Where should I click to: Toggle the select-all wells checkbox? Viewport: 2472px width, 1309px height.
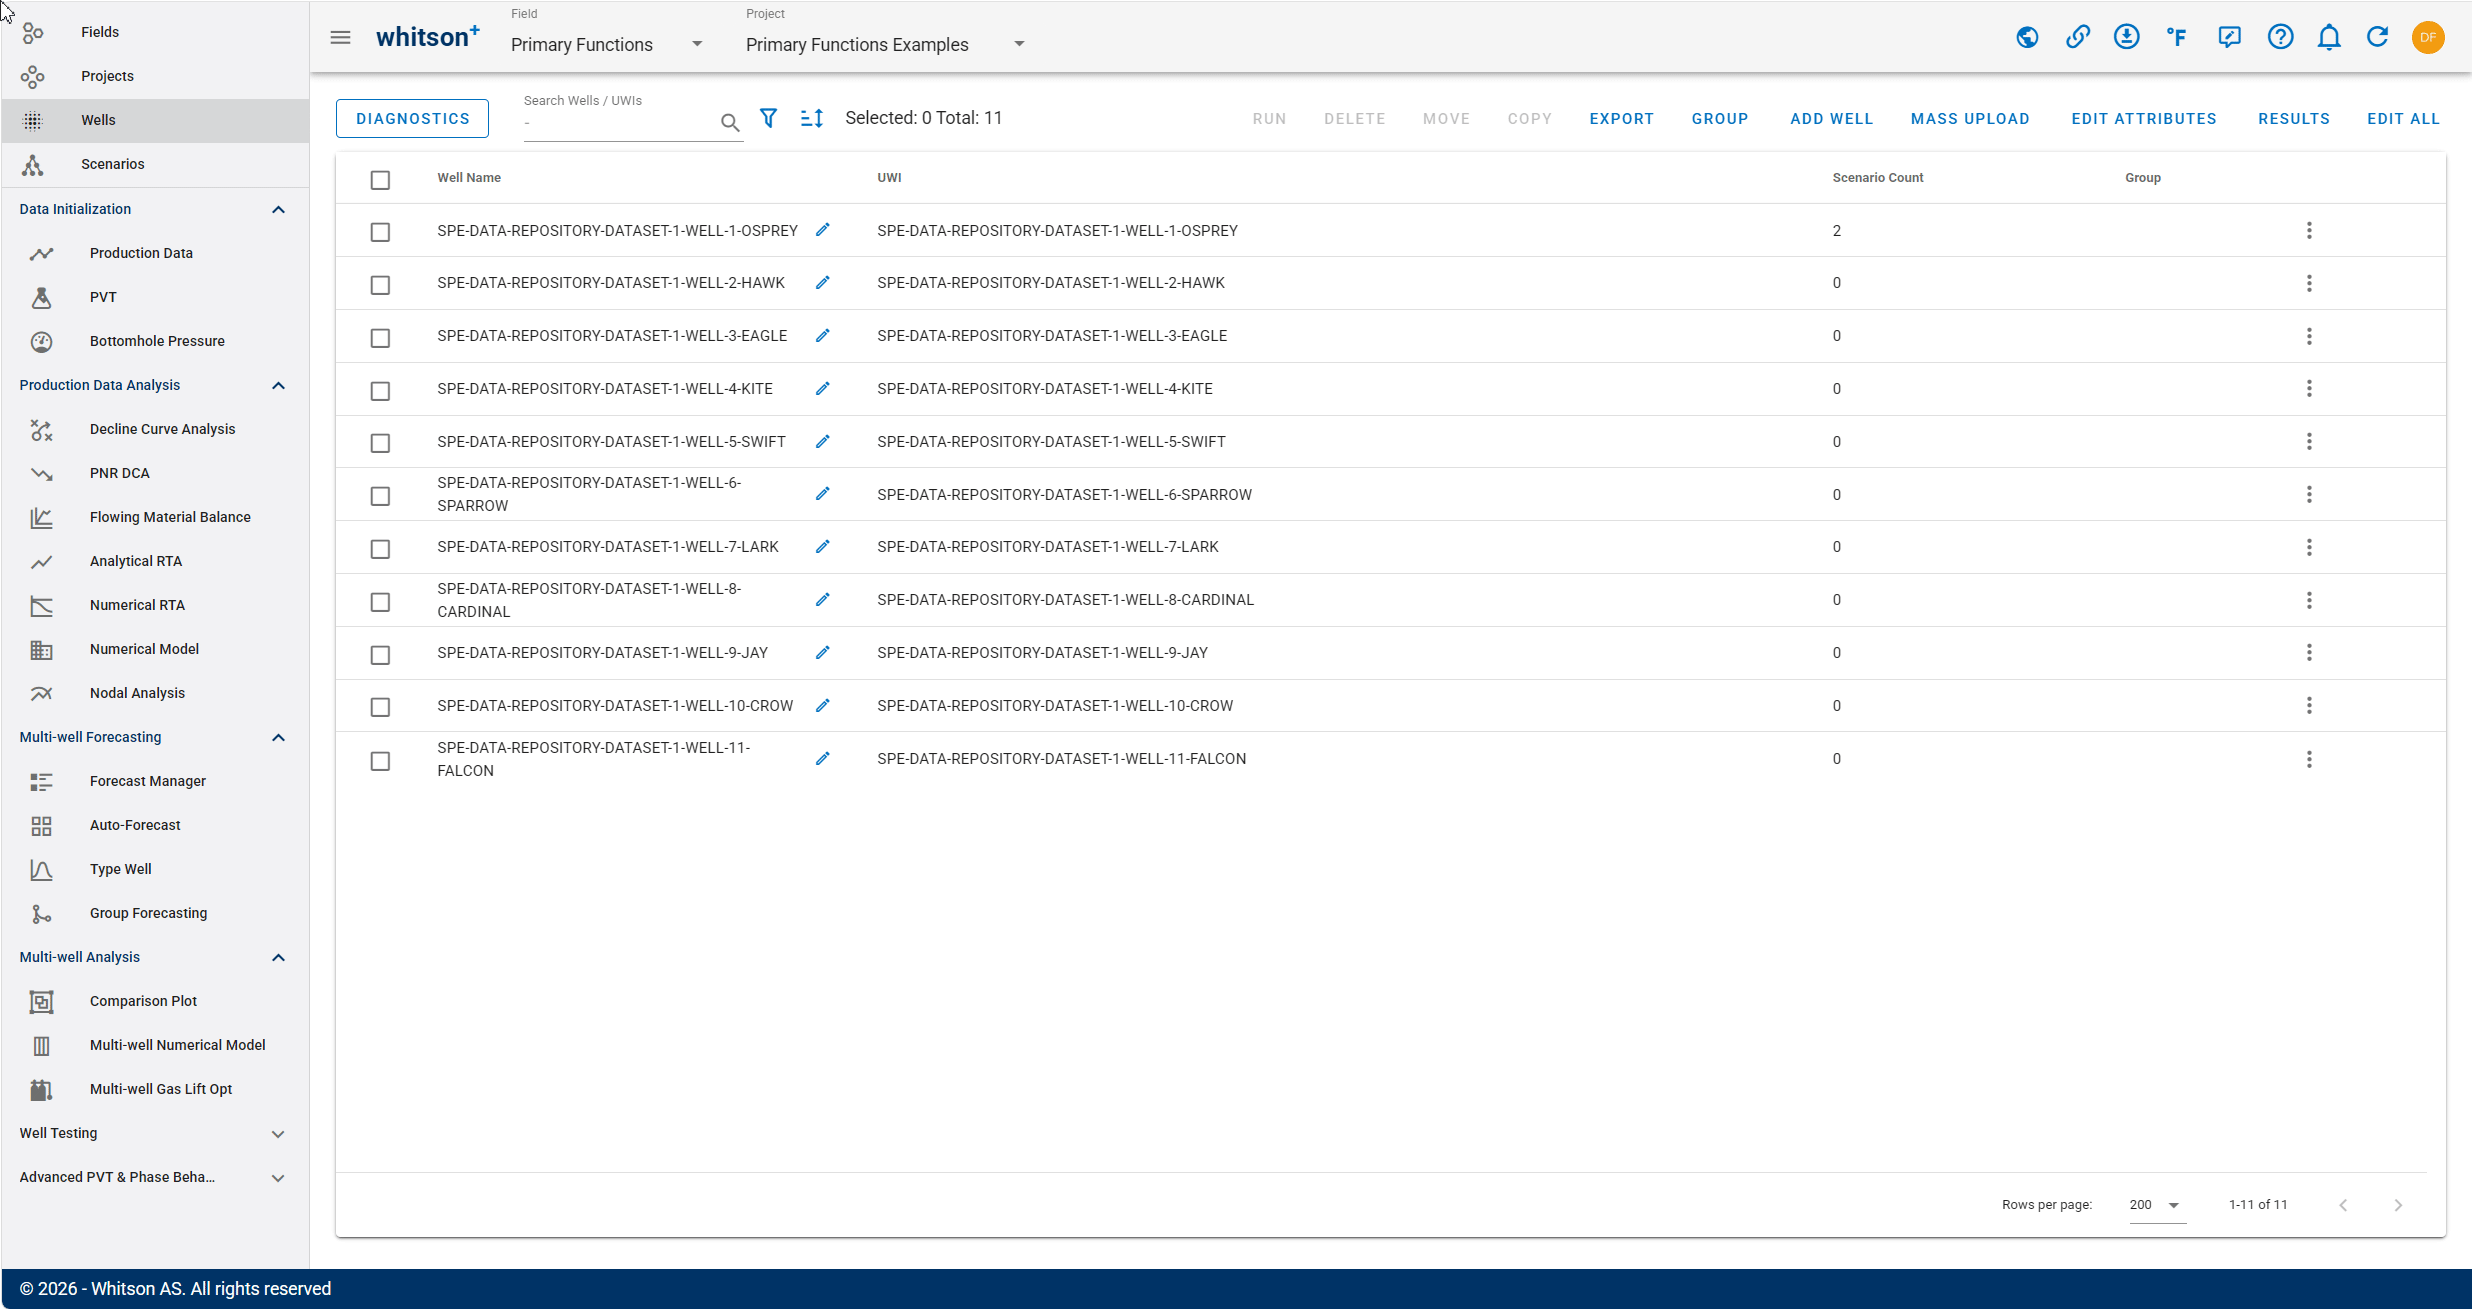coord(380,180)
